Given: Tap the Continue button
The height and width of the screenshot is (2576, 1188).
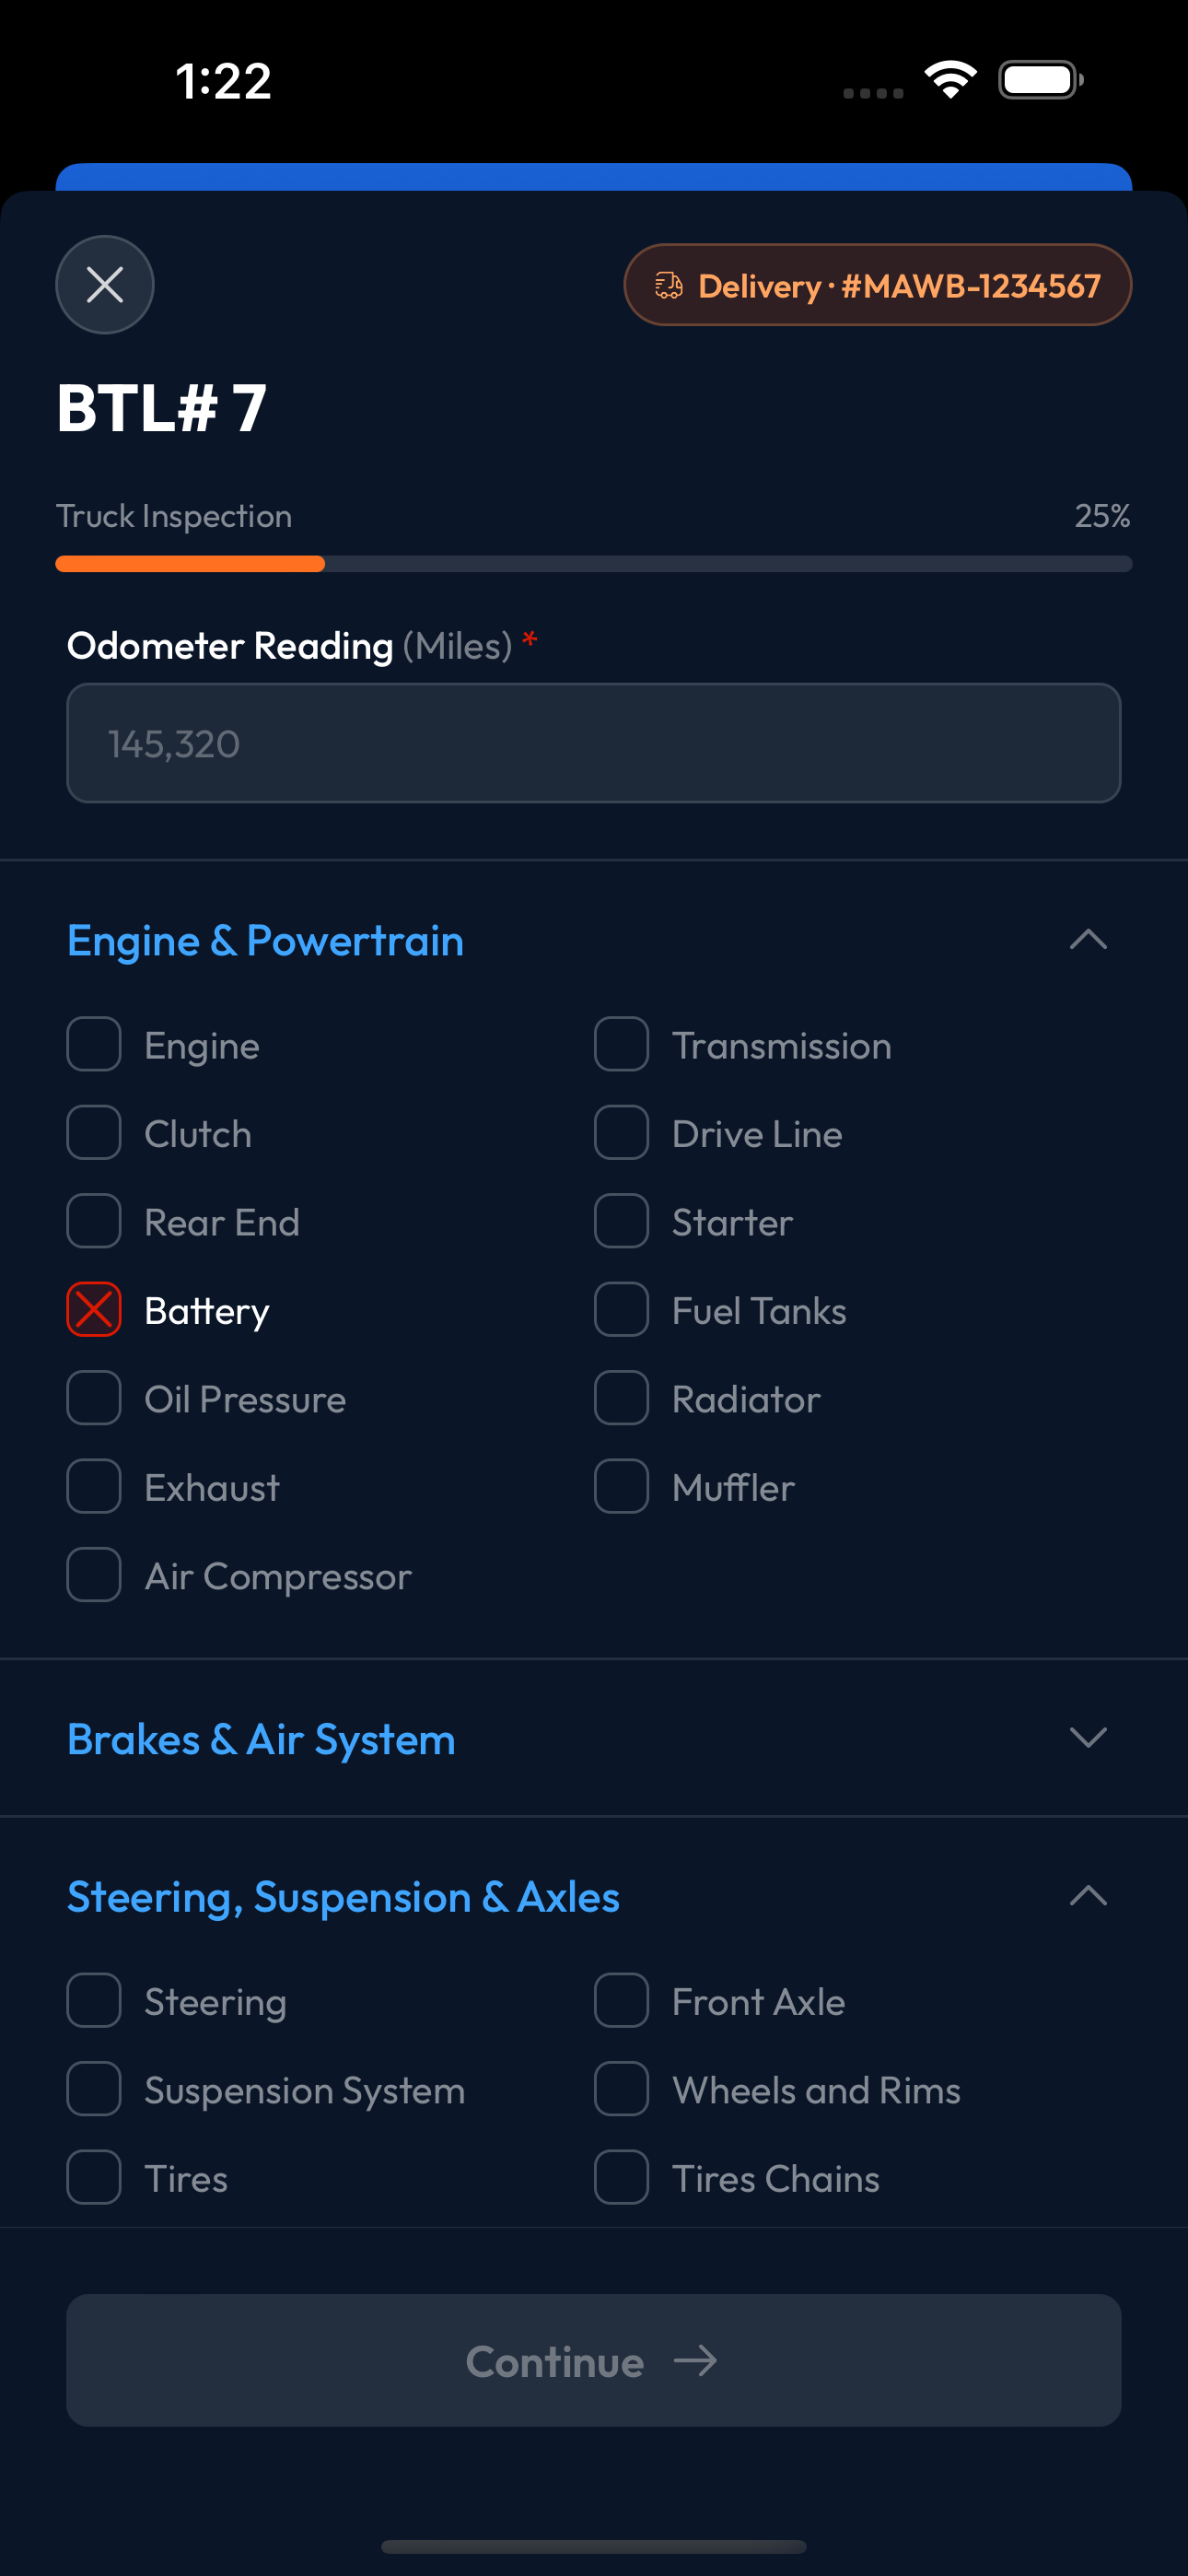Looking at the screenshot, I should click(x=594, y=2360).
